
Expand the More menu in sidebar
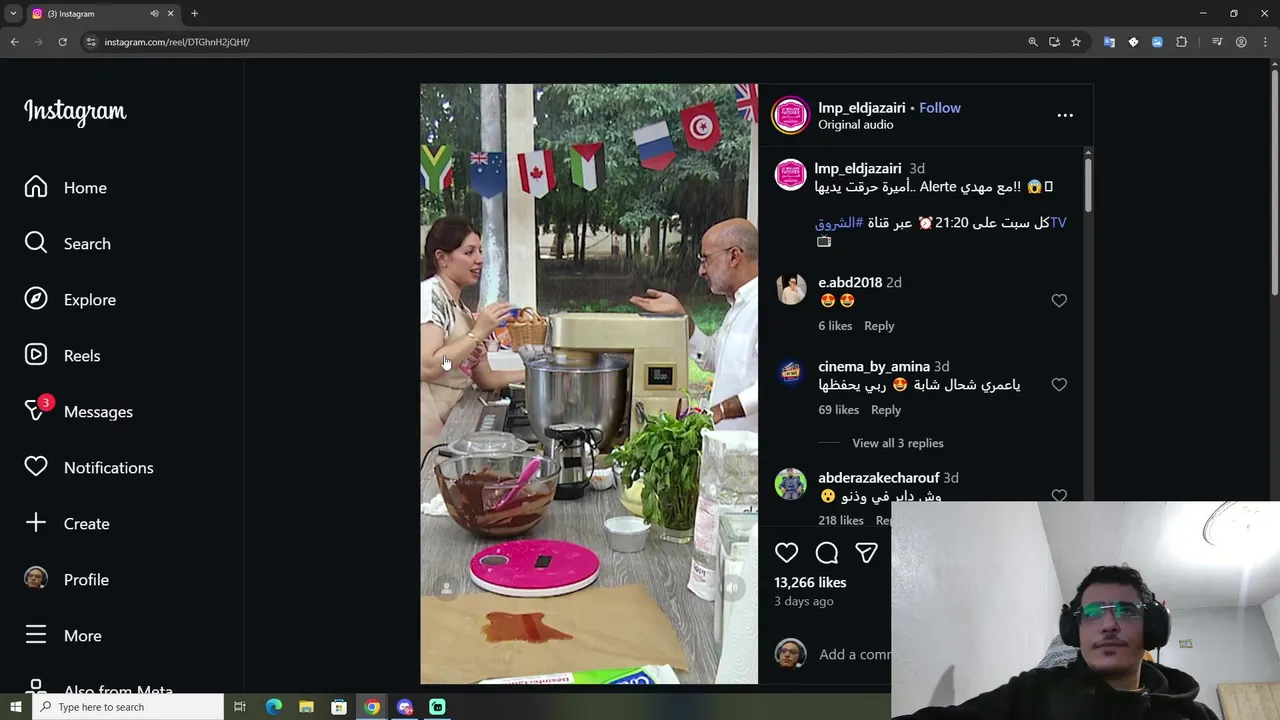tap(80, 635)
